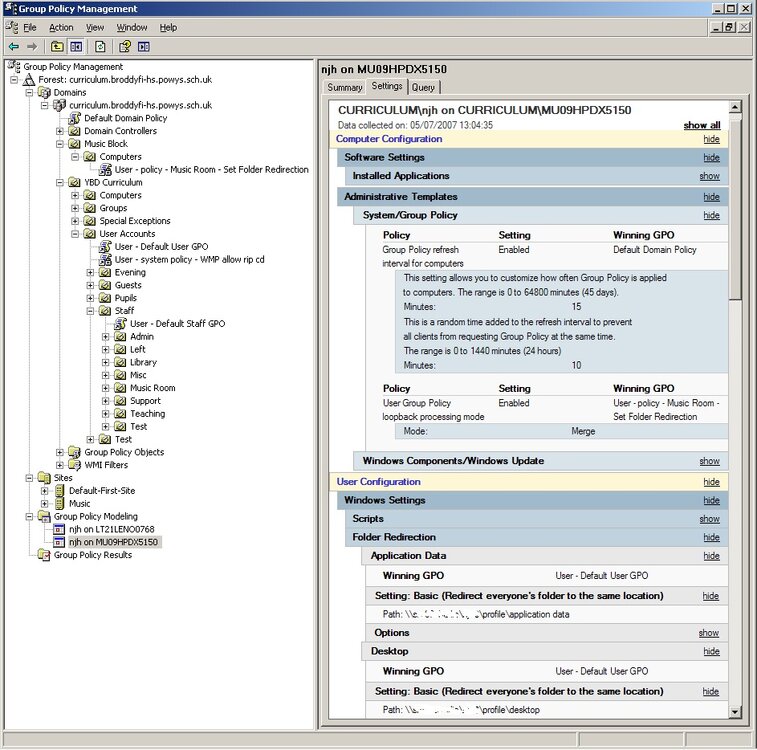Collapse the Staff node
Viewport: 757px width, 750px height.
pos(90,311)
